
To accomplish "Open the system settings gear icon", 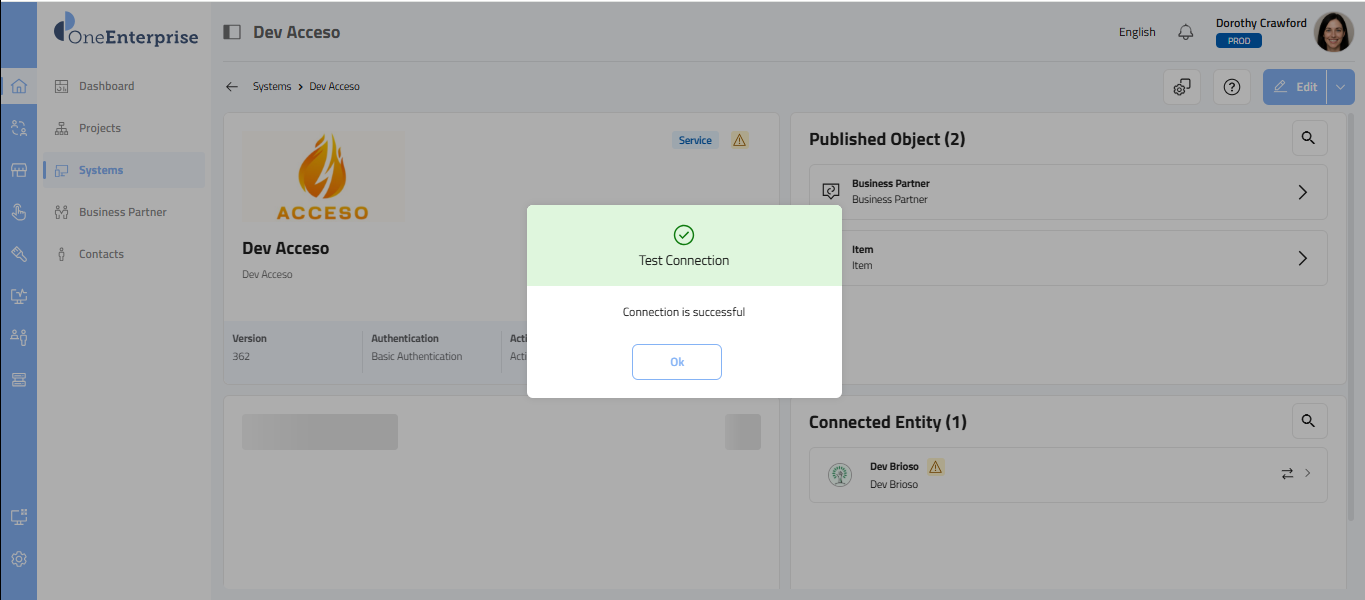I will (x=1181, y=87).
